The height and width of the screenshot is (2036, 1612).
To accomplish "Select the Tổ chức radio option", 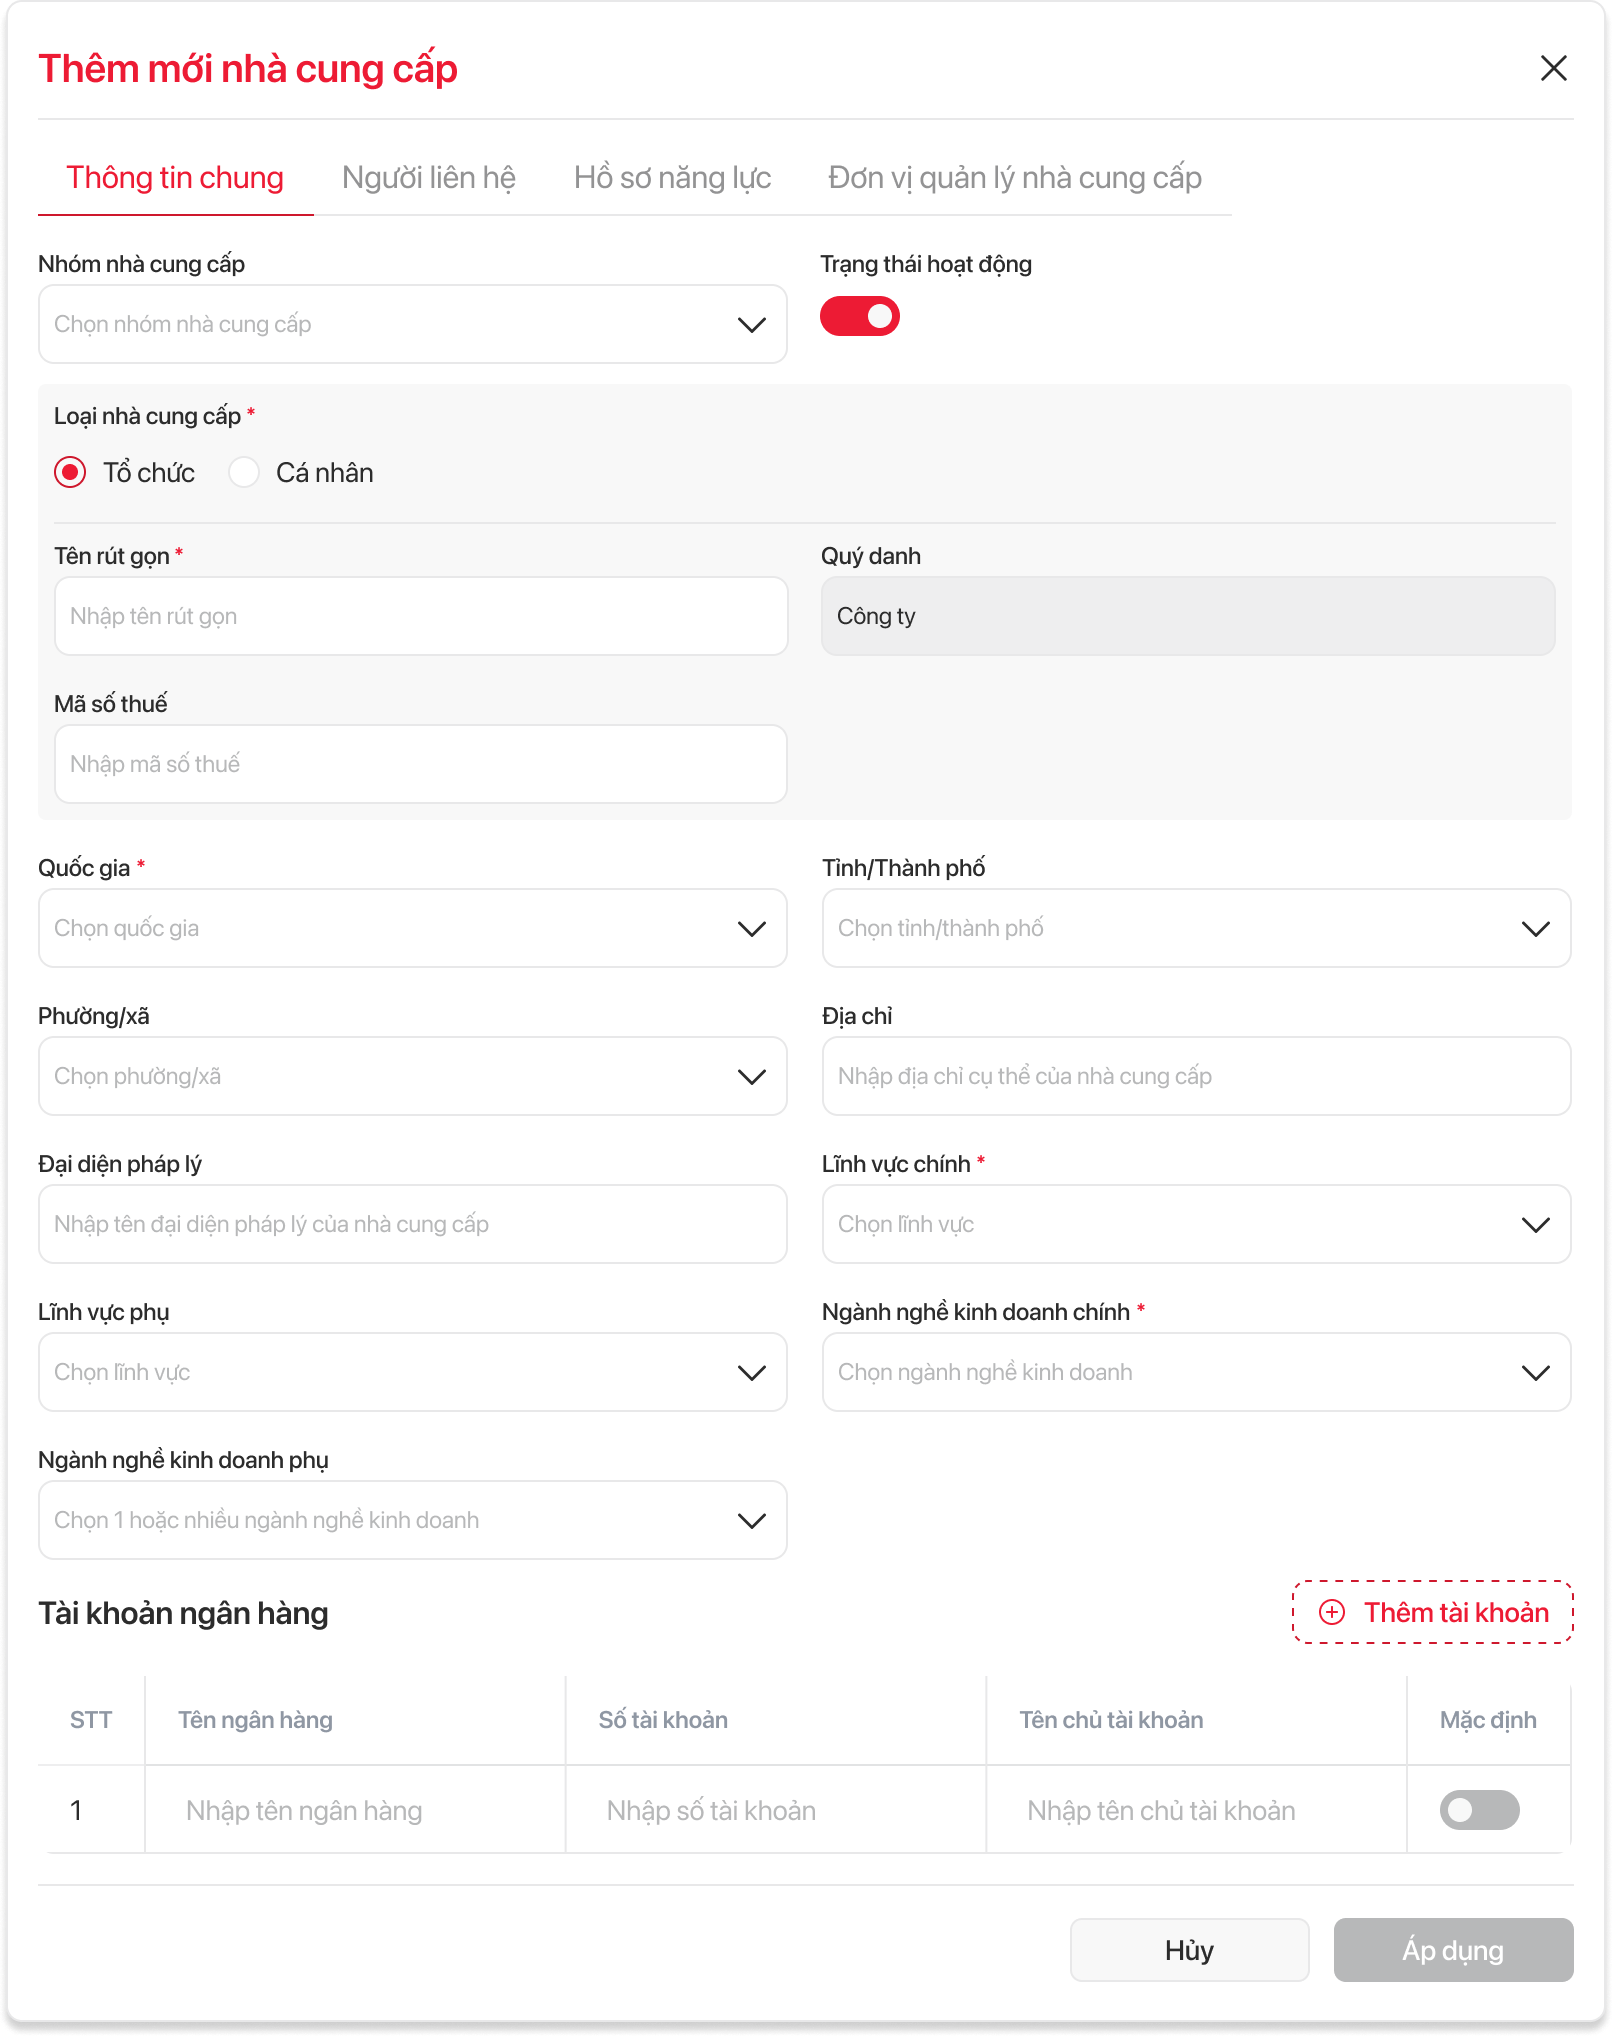I will pos(70,472).
